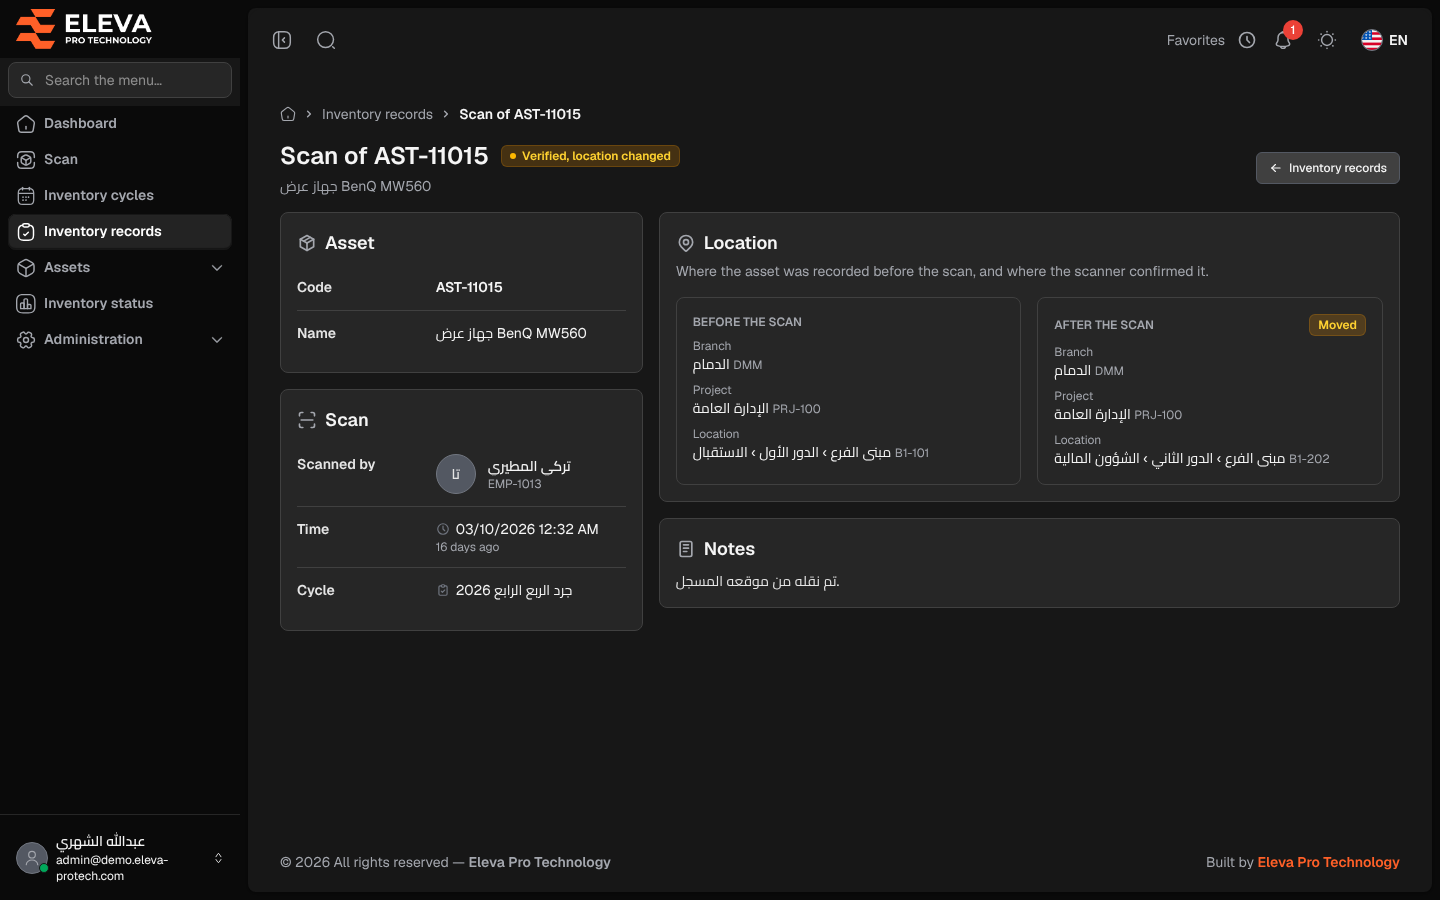The height and width of the screenshot is (900, 1440).
Task: Open user account switcher chevrons
Action: click(218, 858)
